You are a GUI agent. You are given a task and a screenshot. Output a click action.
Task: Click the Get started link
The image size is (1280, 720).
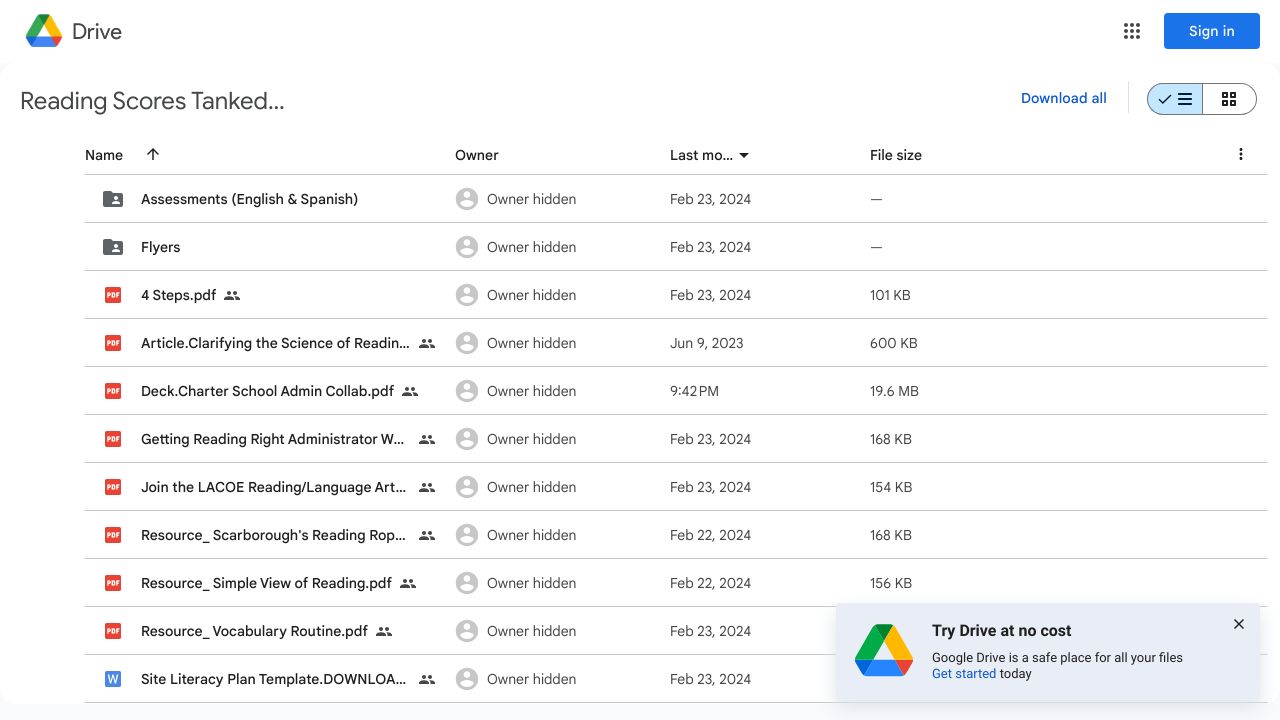(964, 673)
